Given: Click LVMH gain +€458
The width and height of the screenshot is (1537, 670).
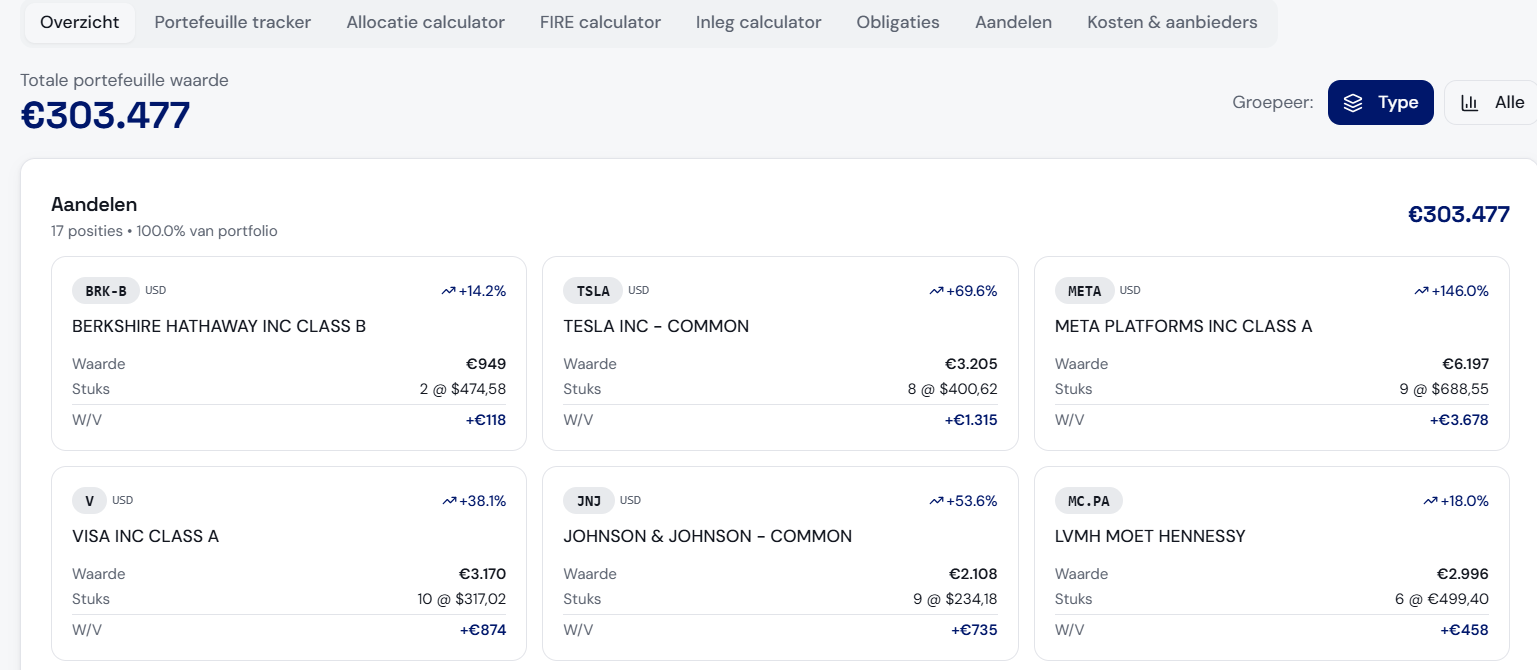Looking at the screenshot, I should click(1464, 630).
